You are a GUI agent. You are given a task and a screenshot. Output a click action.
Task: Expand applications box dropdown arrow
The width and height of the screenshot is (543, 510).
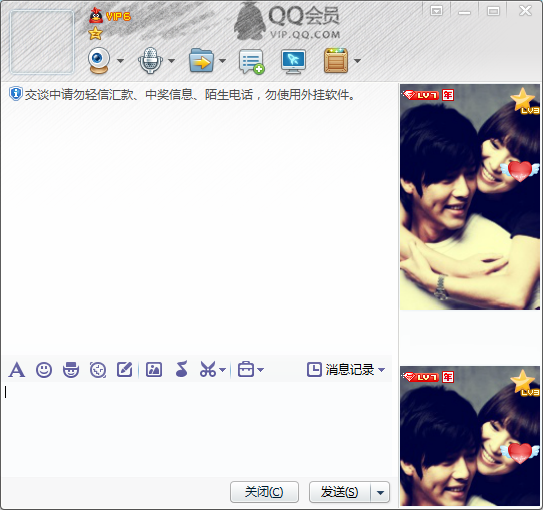coord(357,61)
